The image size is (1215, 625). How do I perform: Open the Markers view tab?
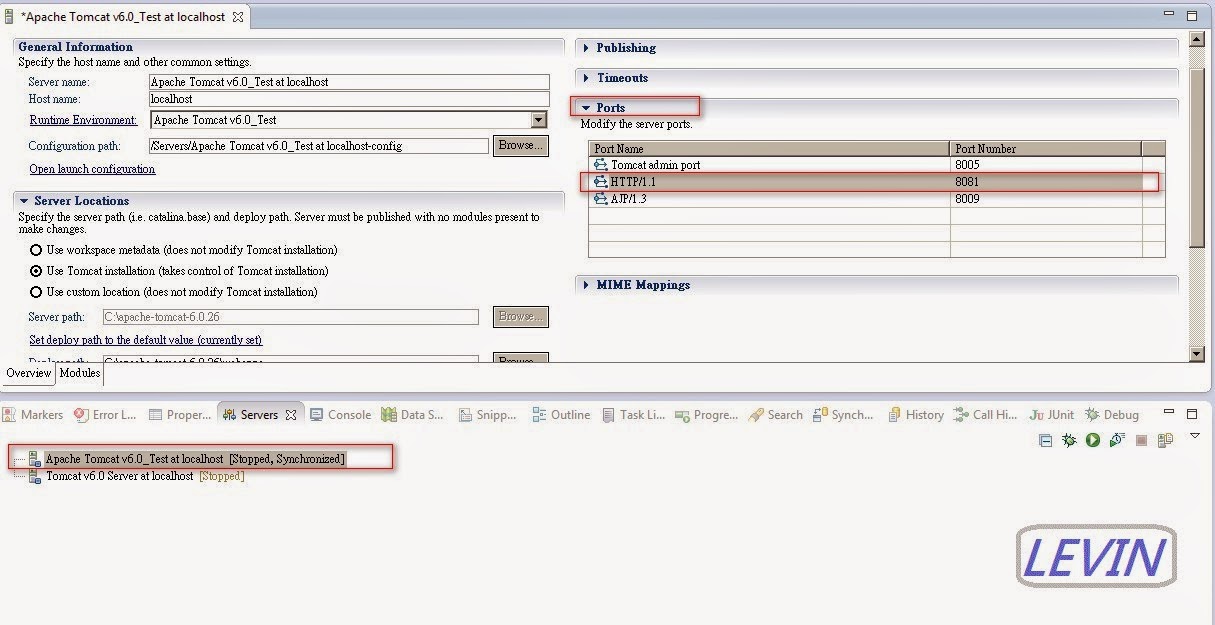coord(33,415)
